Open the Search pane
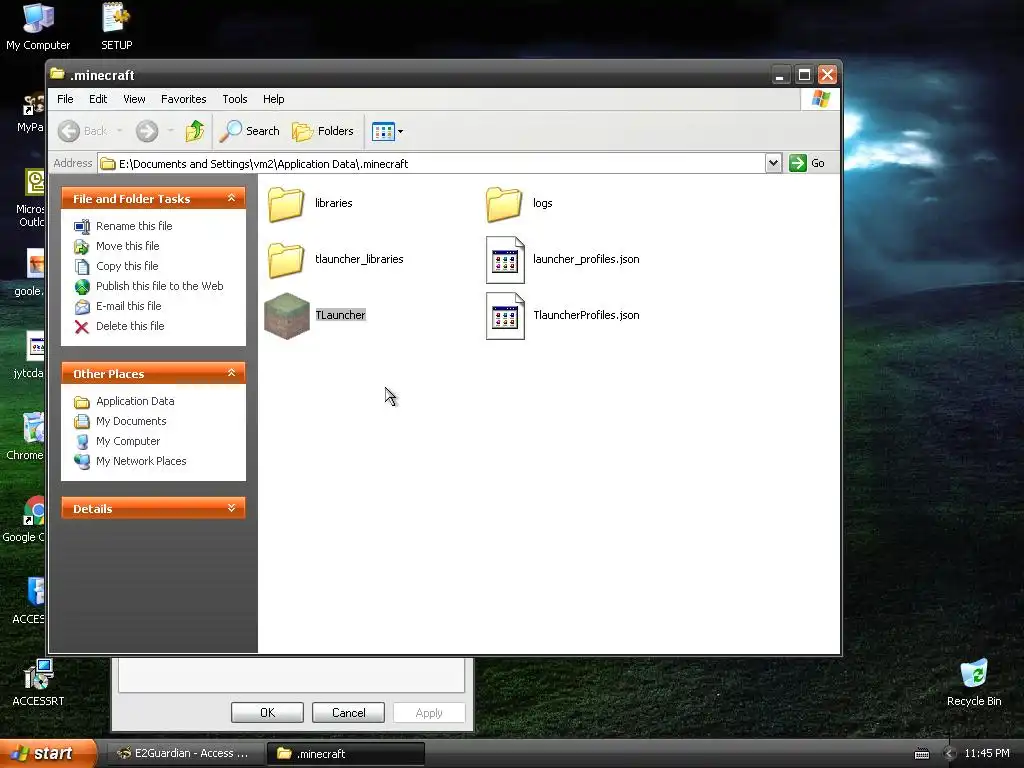The width and height of the screenshot is (1024, 768). pyautogui.click(x=249, y=131)
